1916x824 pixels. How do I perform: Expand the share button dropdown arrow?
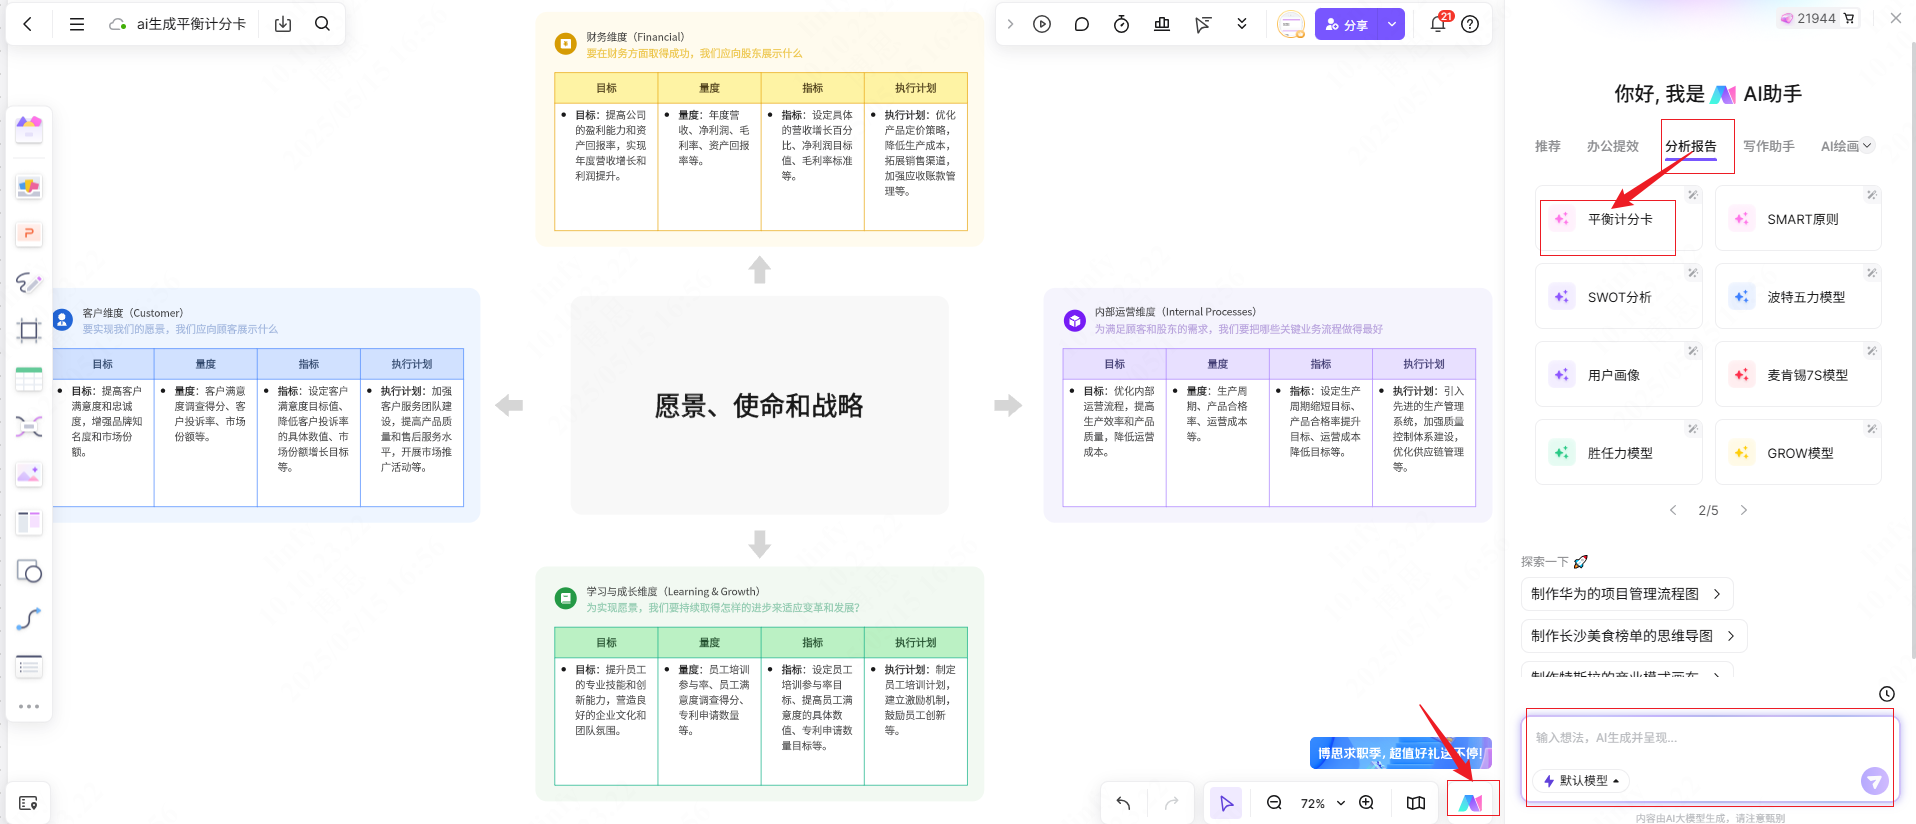[x=1391, y=24]
